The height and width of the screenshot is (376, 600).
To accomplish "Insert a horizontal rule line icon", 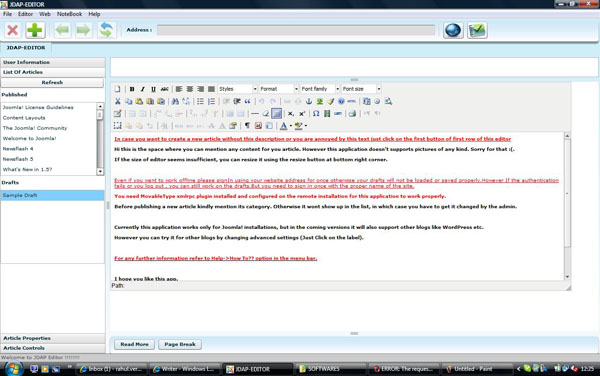I will 254,114.
